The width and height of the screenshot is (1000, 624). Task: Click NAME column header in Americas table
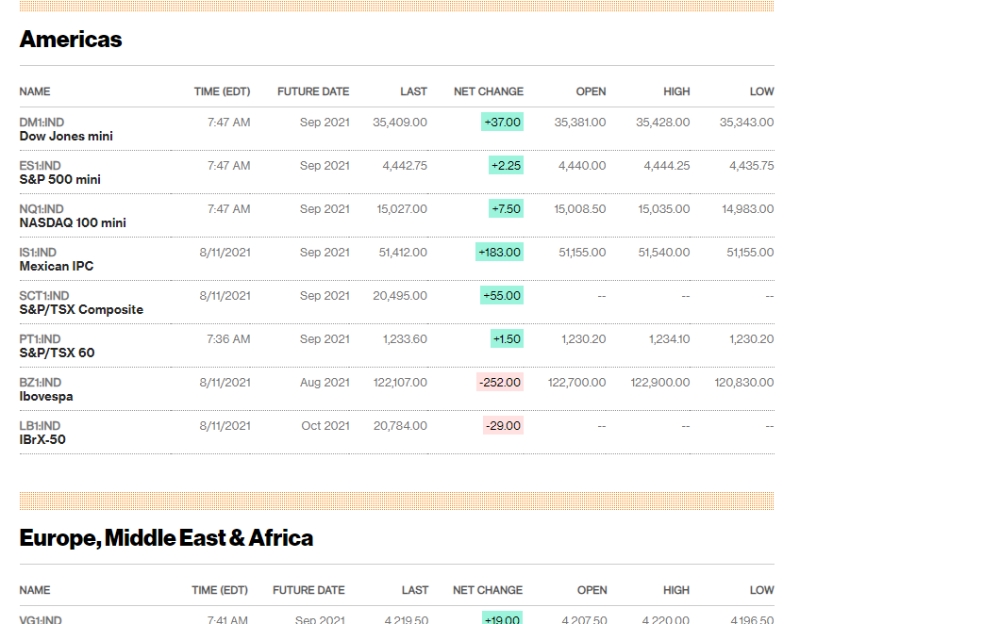pos(34,91)
